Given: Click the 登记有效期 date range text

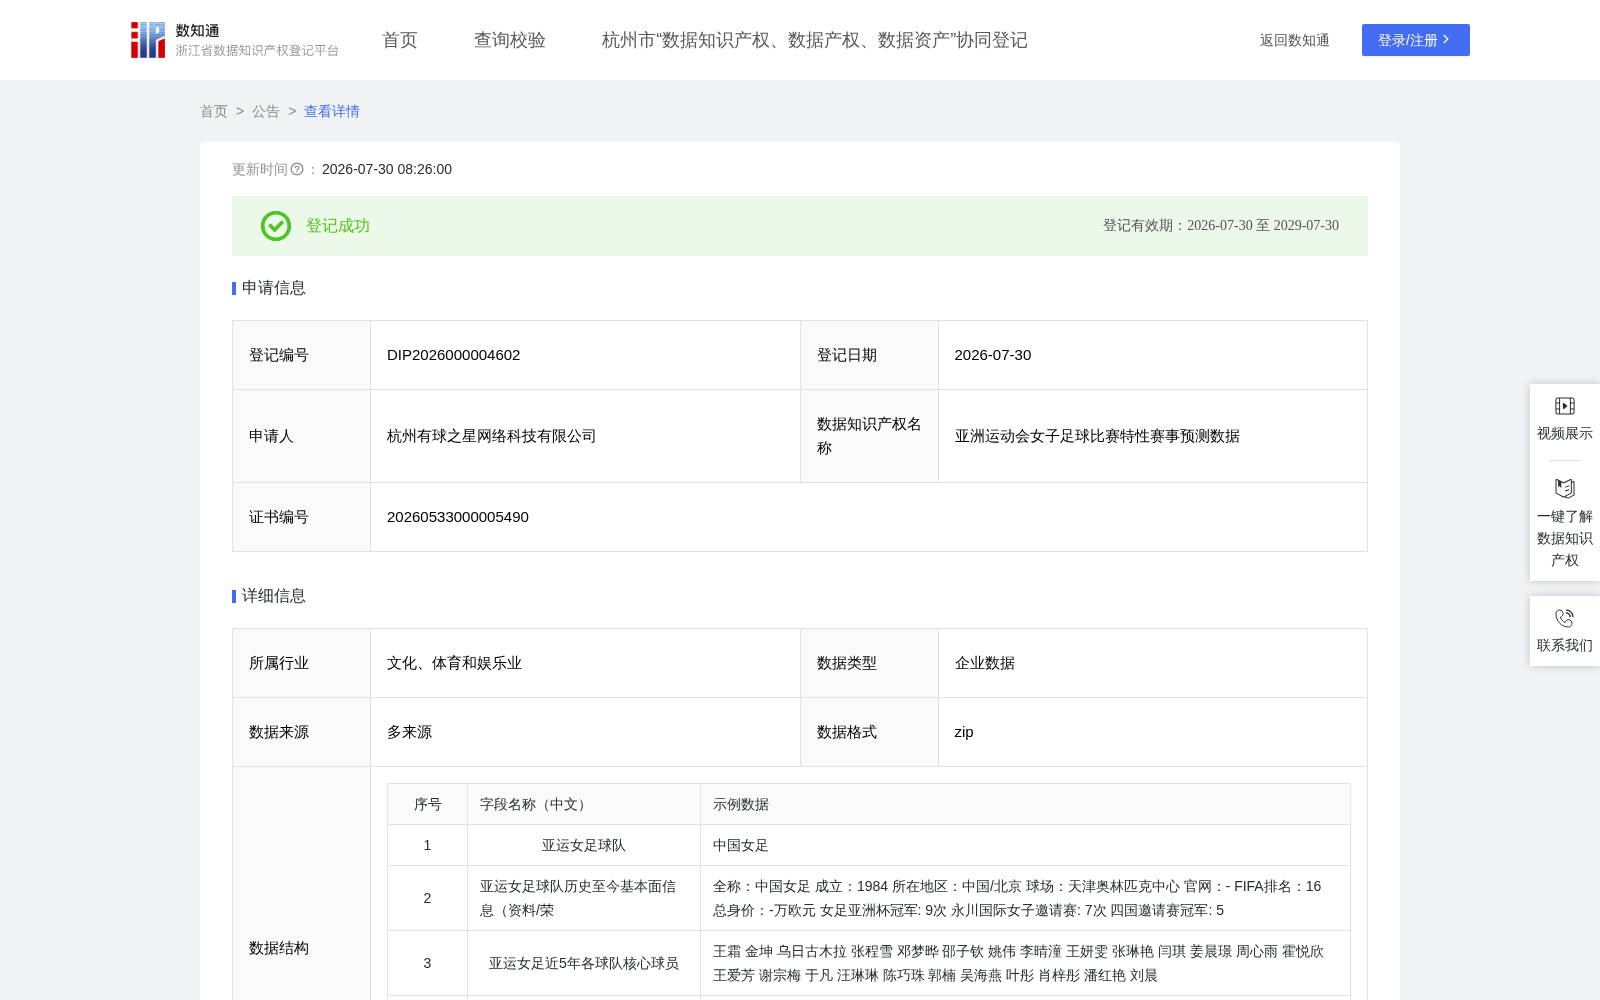Looking at the screenshot, I should point(1221,226).
